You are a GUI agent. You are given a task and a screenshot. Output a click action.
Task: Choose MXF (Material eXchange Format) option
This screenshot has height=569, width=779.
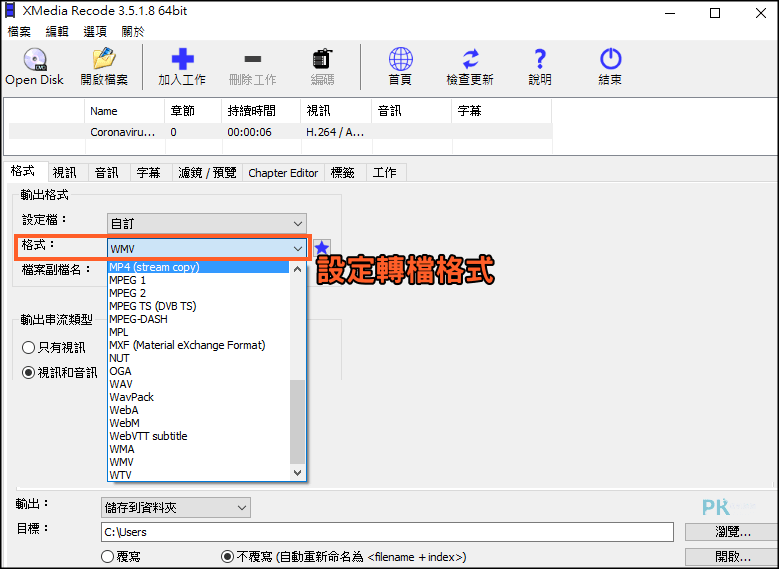tap(198, 345)
